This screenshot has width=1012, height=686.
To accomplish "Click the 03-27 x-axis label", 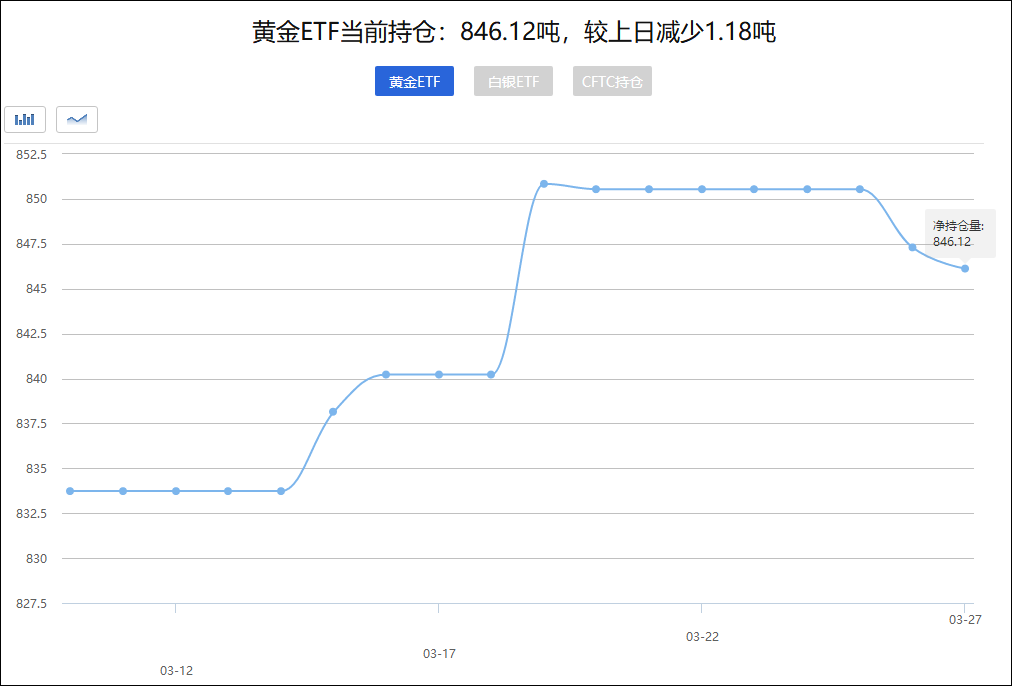I will (x=965, y=620).
